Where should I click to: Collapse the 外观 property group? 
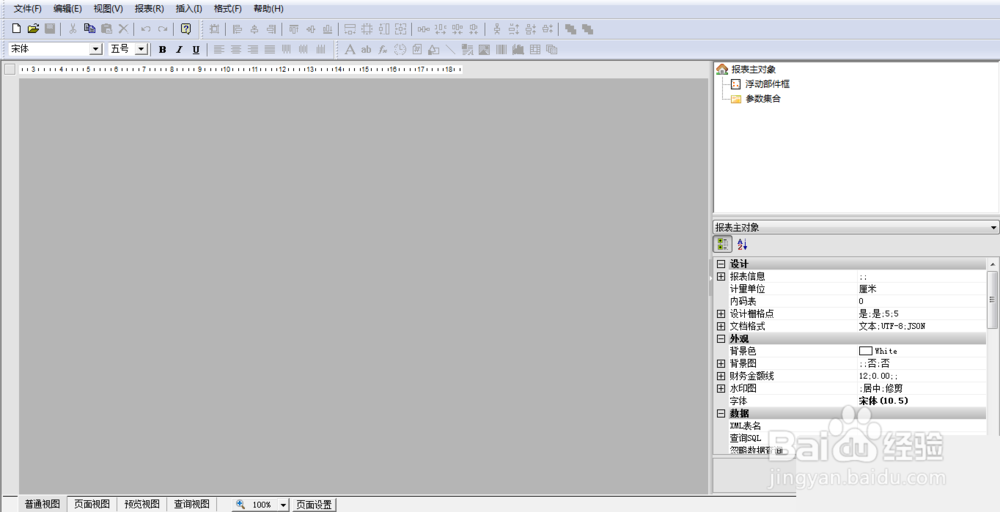(x=721, y=339)
